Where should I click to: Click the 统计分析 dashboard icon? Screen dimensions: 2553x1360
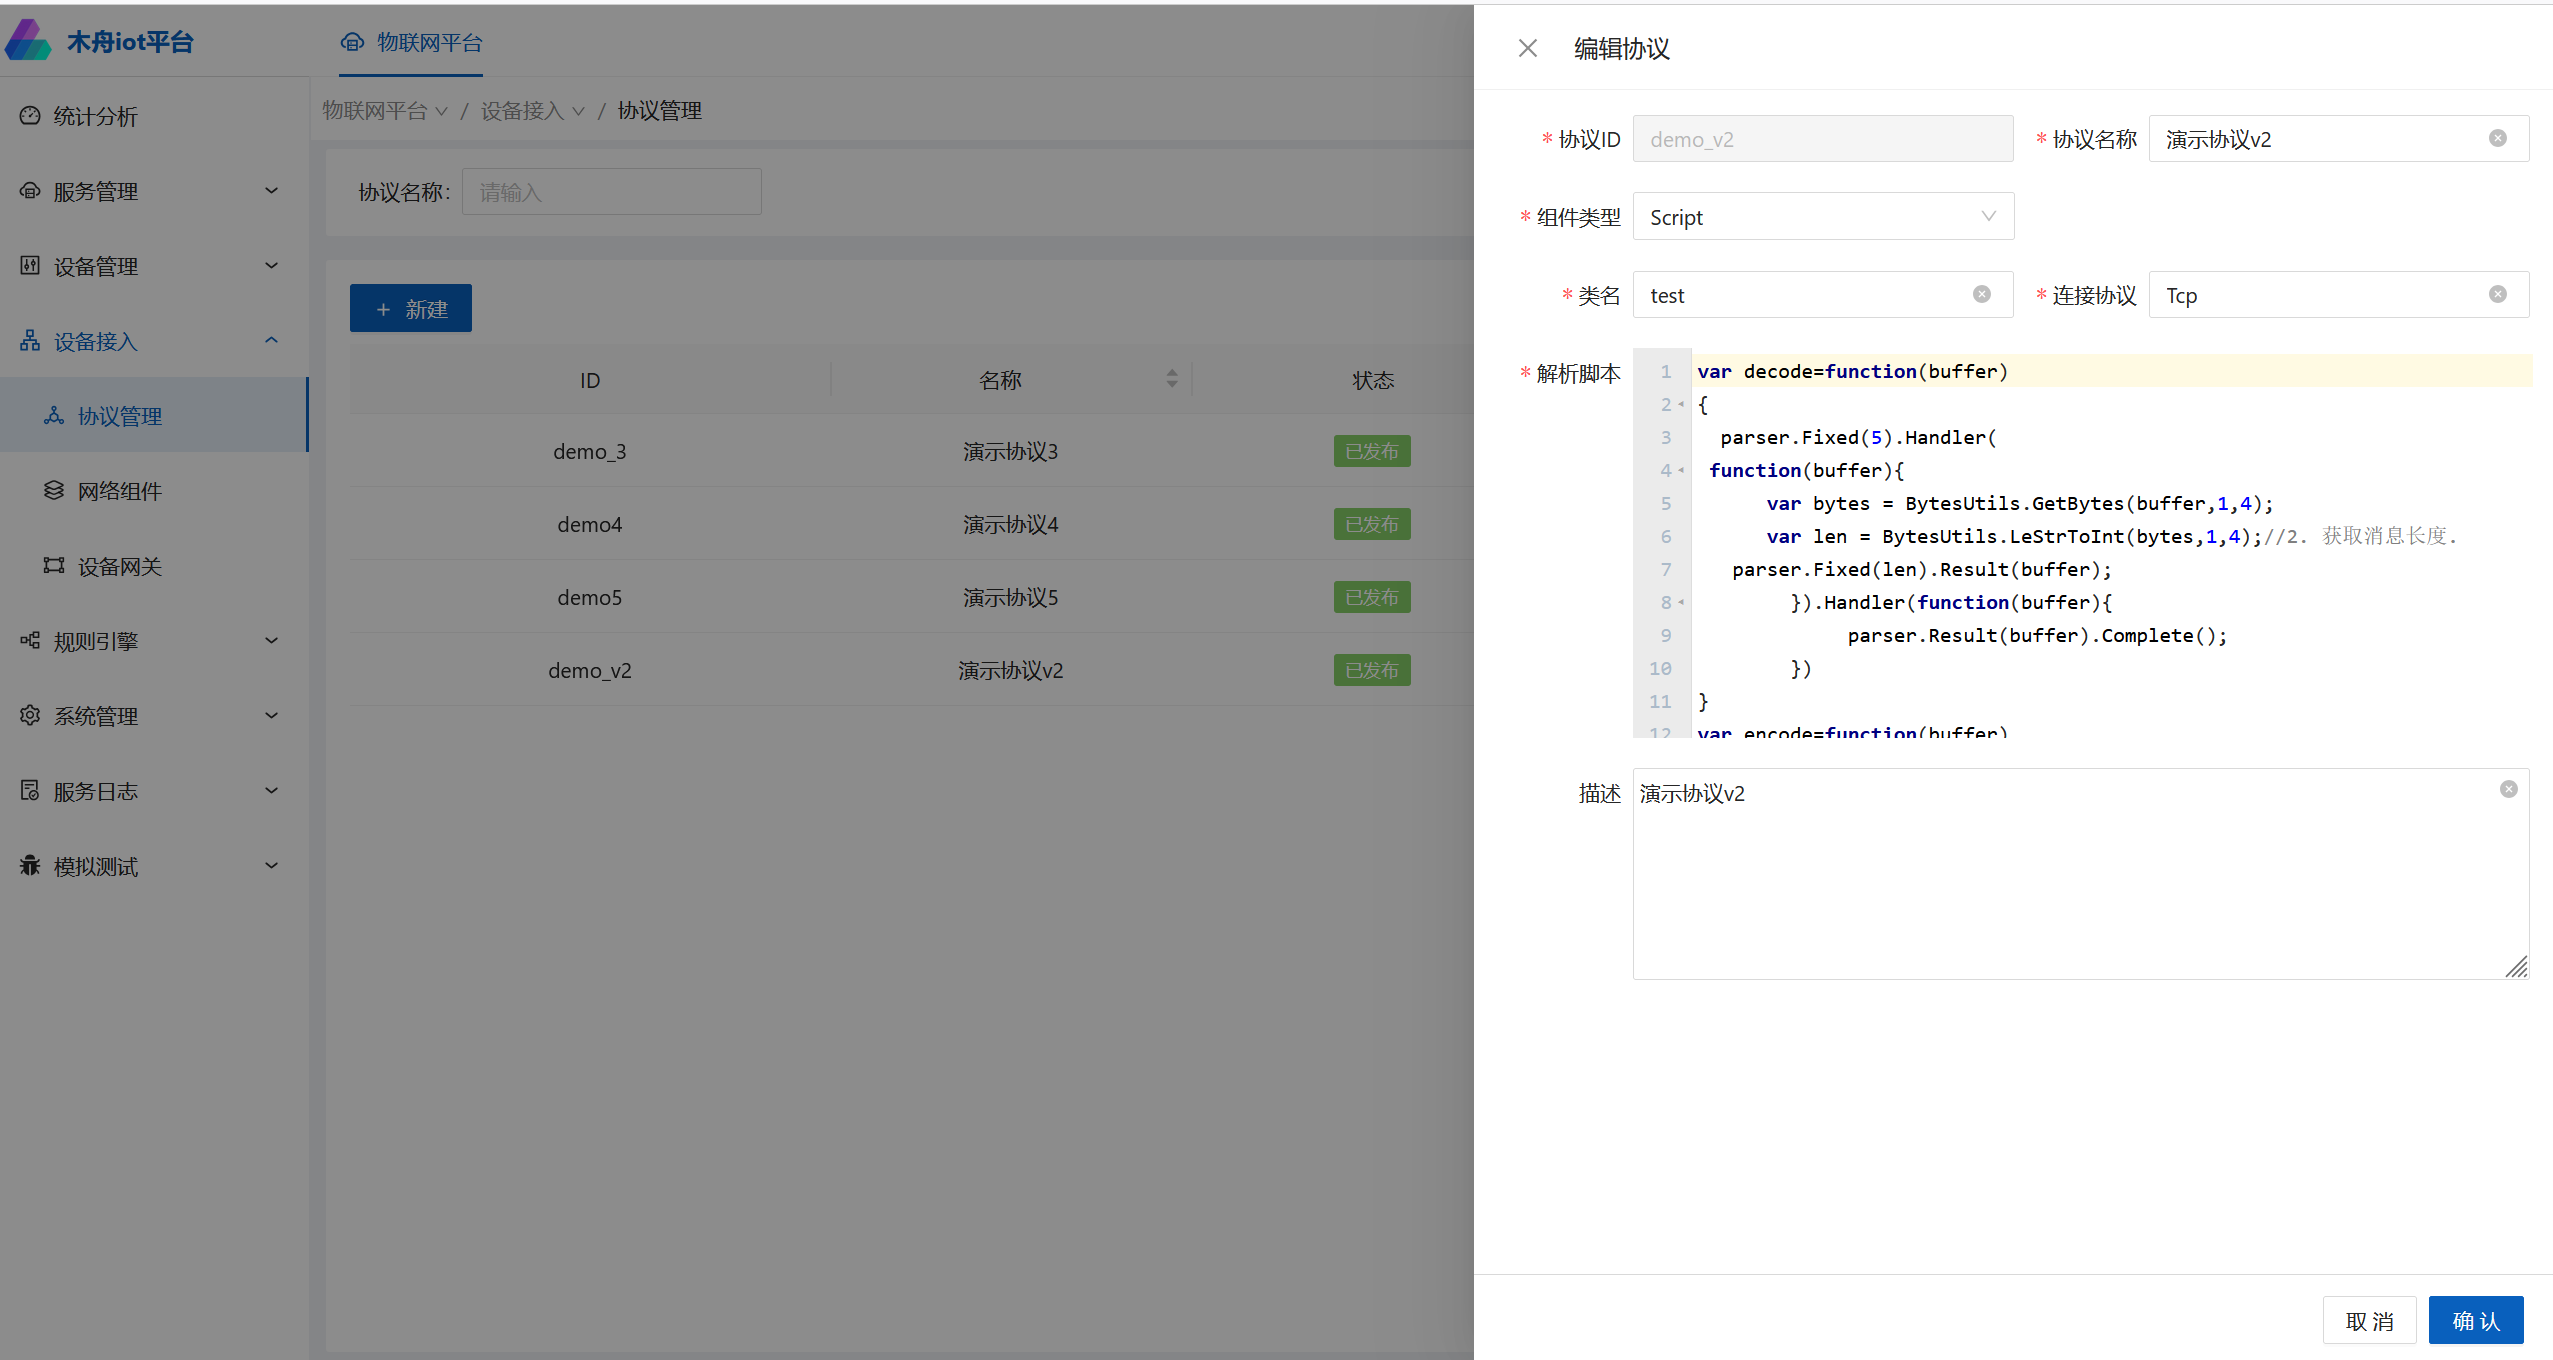tap(30, 116)
